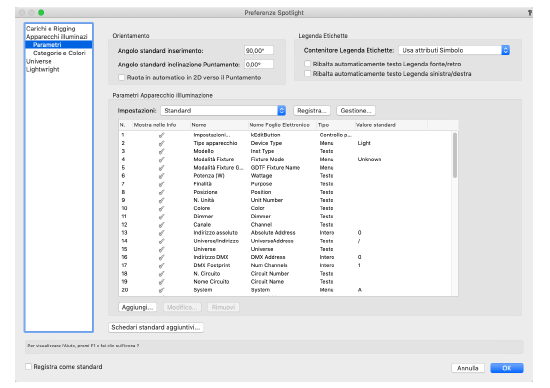Toggle checkmark in DMX Footprint row
Screen dimensions: 550x388
click(x=161, y=266)
